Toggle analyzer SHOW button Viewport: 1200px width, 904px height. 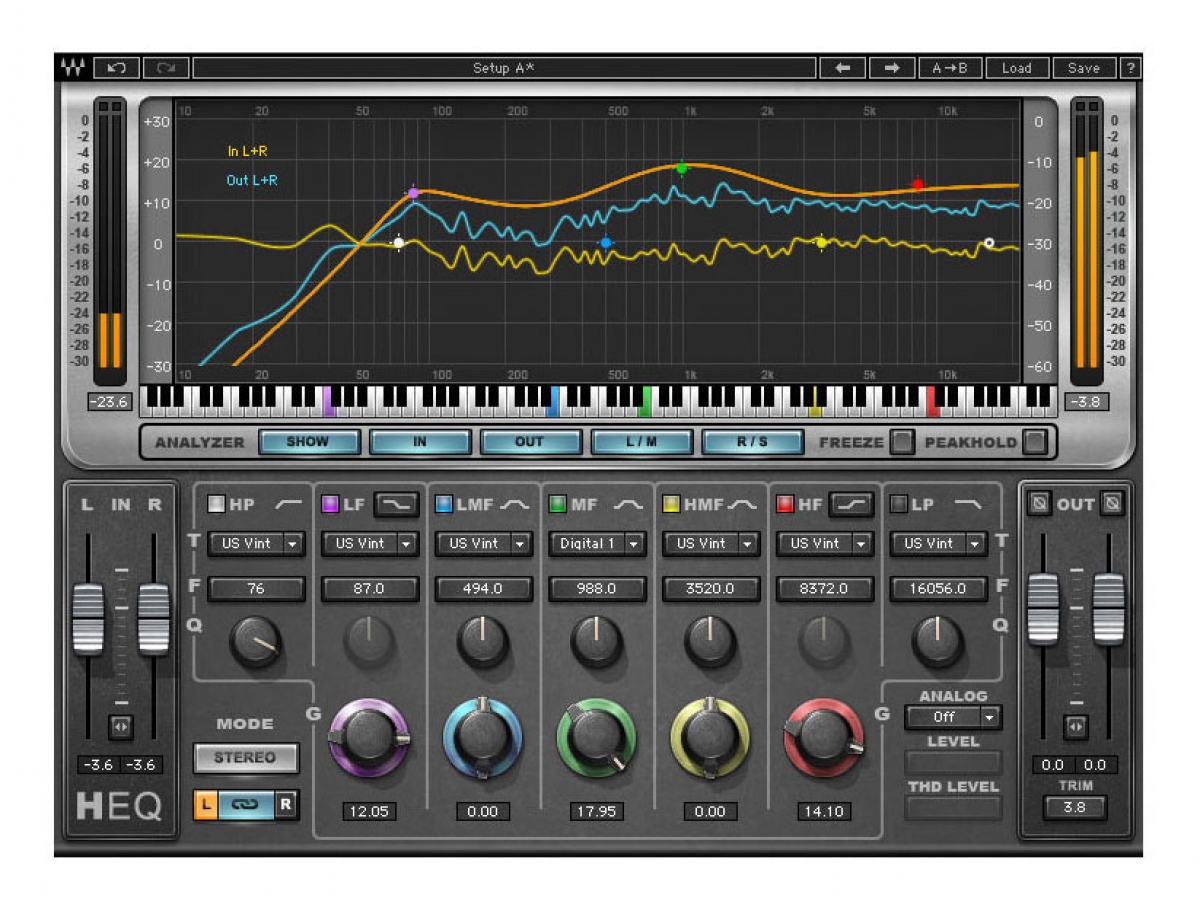pos(308,442)
